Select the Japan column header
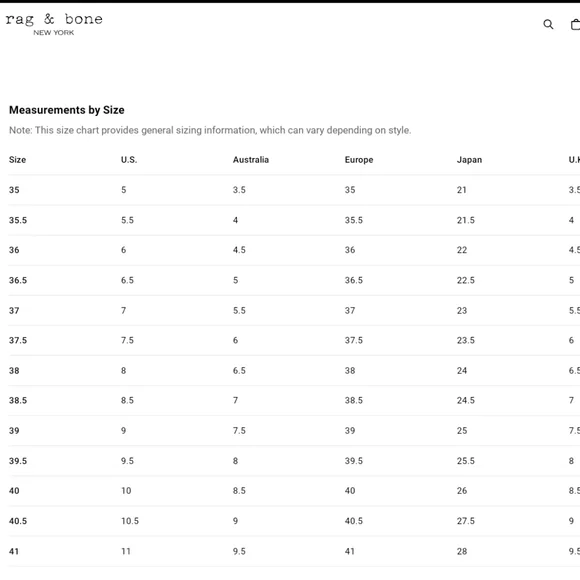This screenshot has width=580, height=580. coord(469,160)
